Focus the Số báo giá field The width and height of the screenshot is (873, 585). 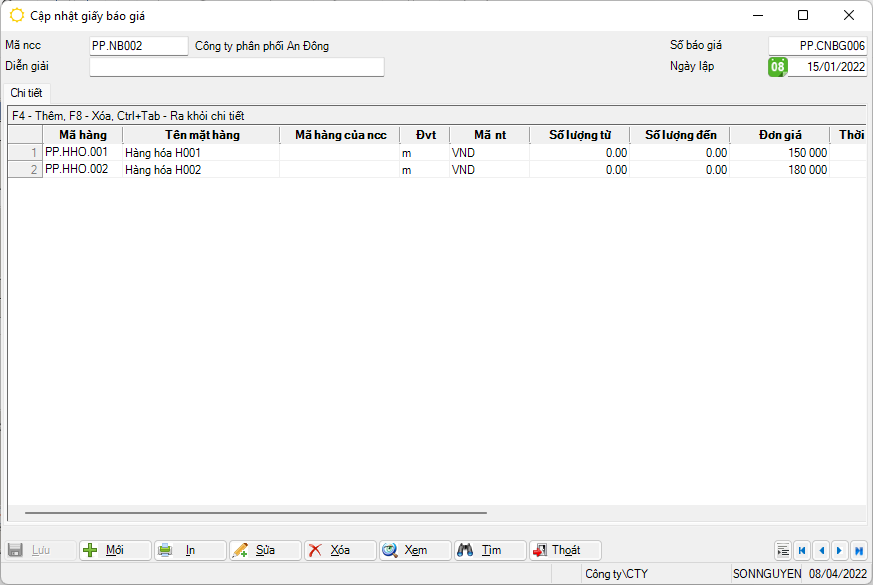816,46
